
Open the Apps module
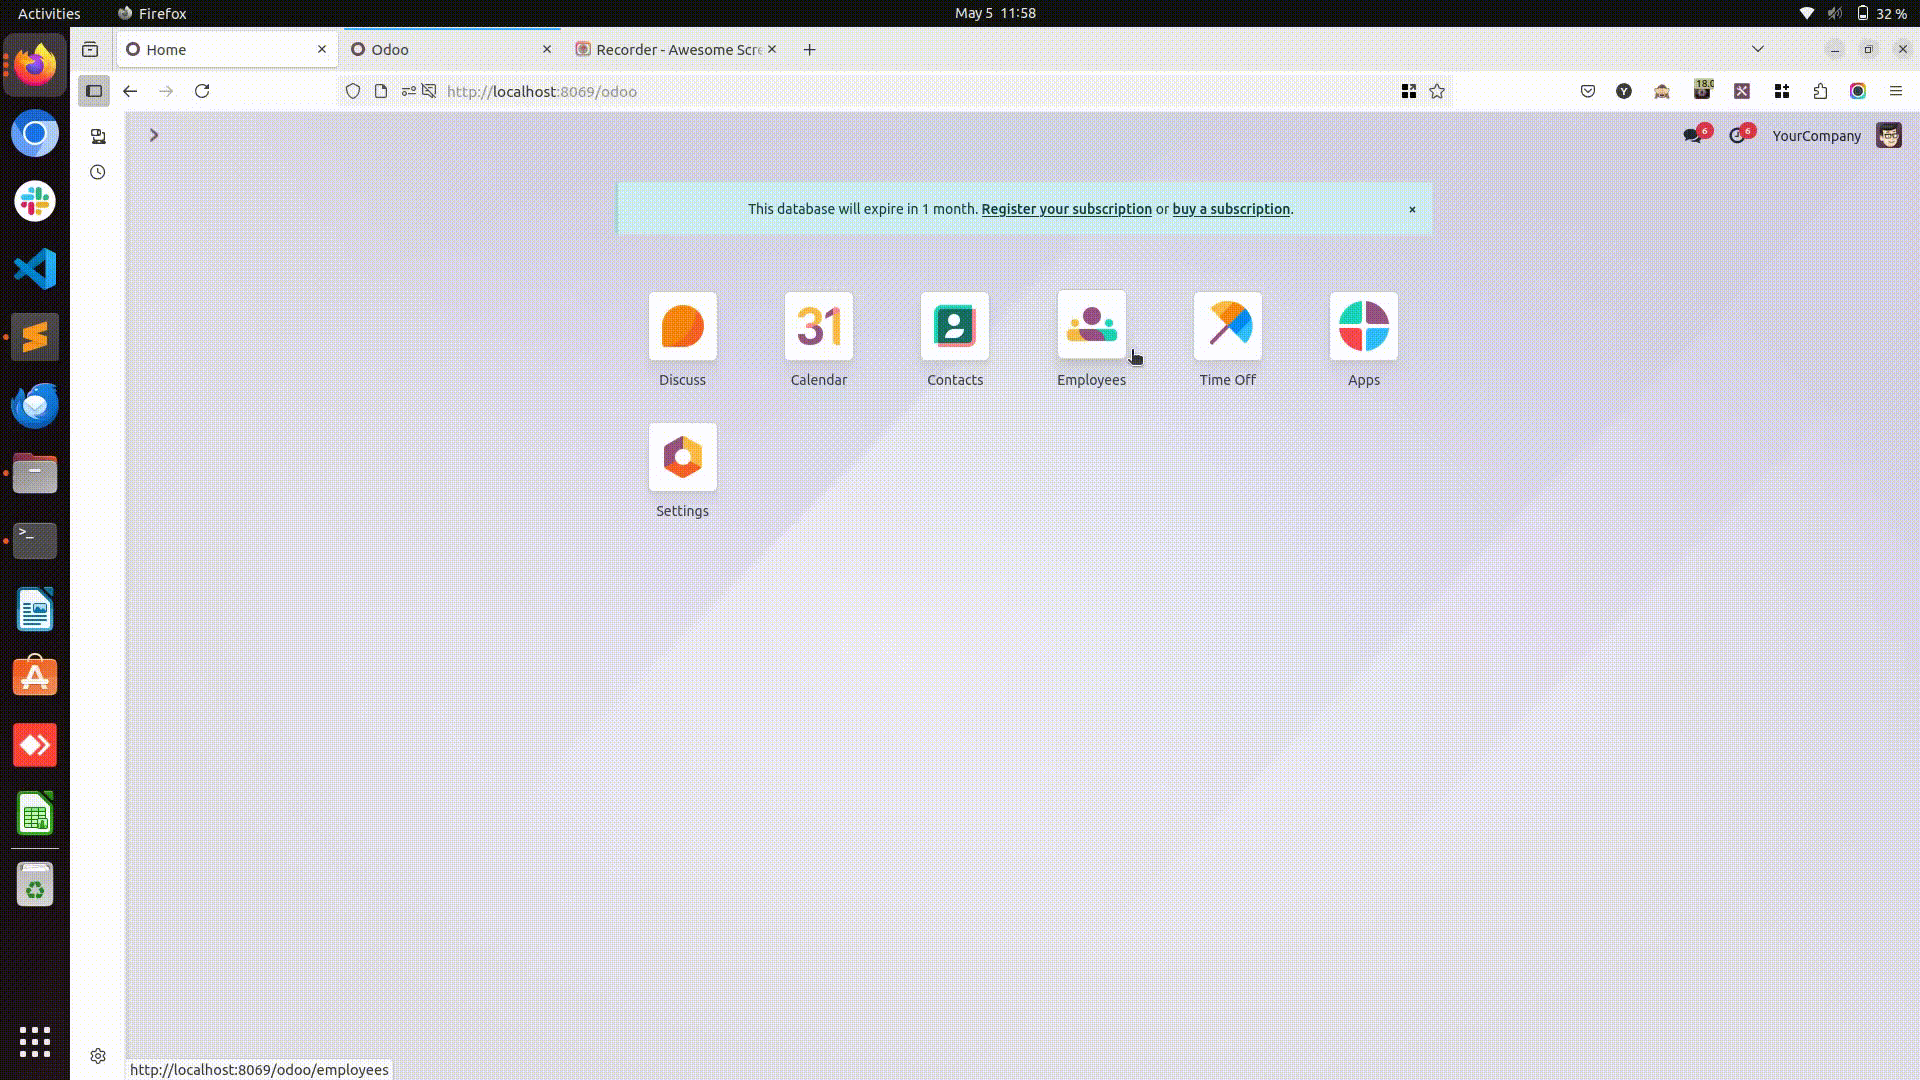(x=1363, y=327)
